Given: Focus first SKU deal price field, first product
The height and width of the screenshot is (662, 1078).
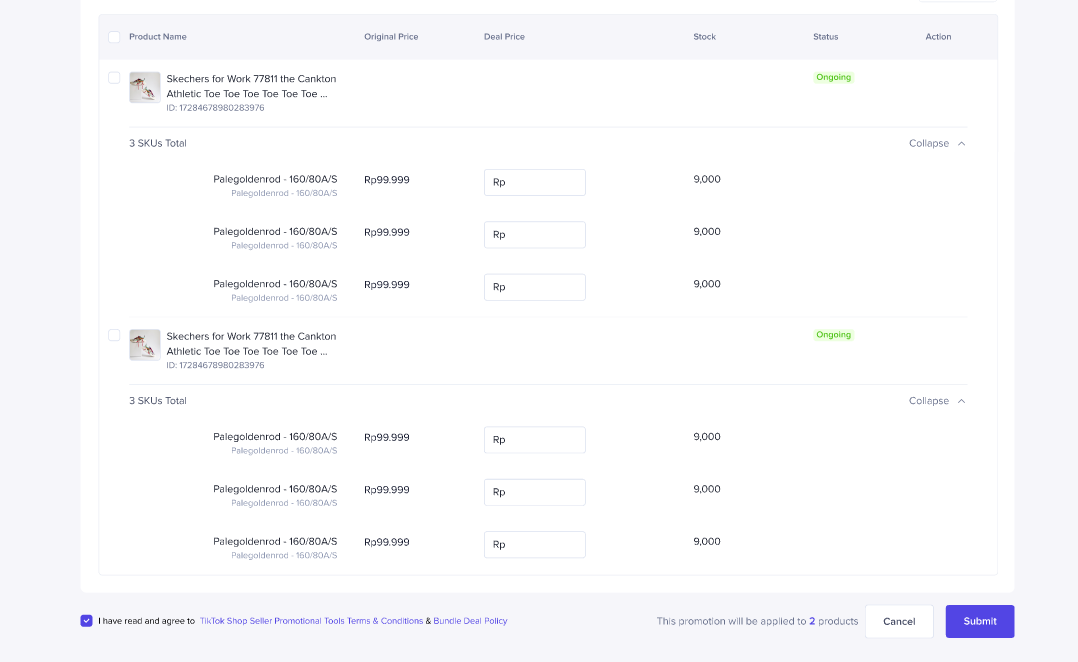Looking at the screenshot, I should click(535, 182).
